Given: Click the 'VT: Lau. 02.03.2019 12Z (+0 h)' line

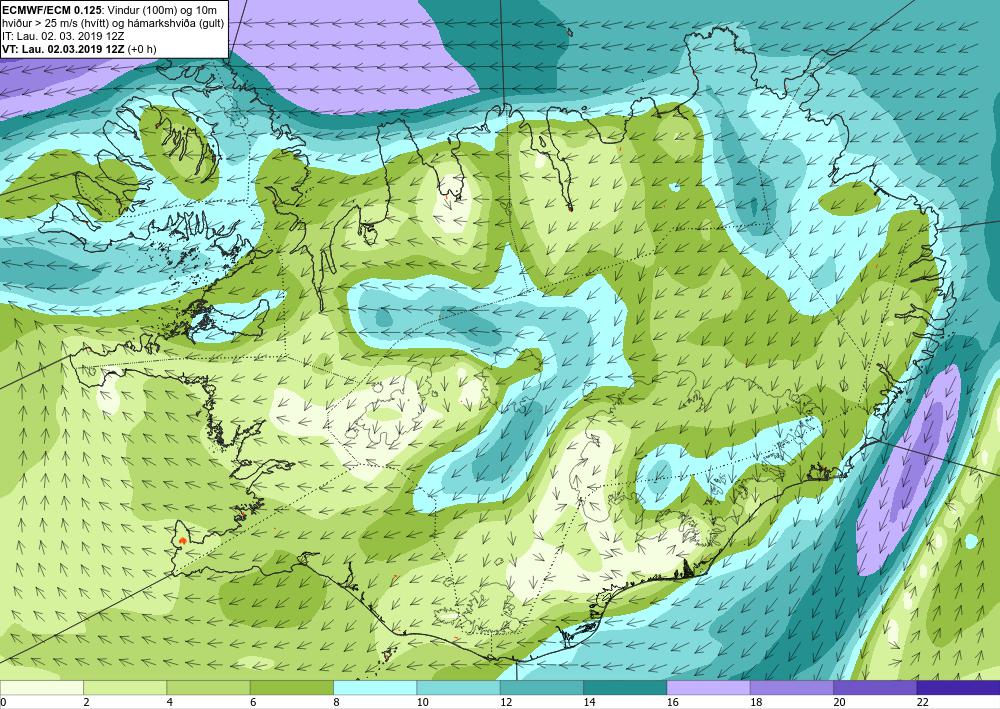Looking at the screenshot, I should click(x=79, y=48).
